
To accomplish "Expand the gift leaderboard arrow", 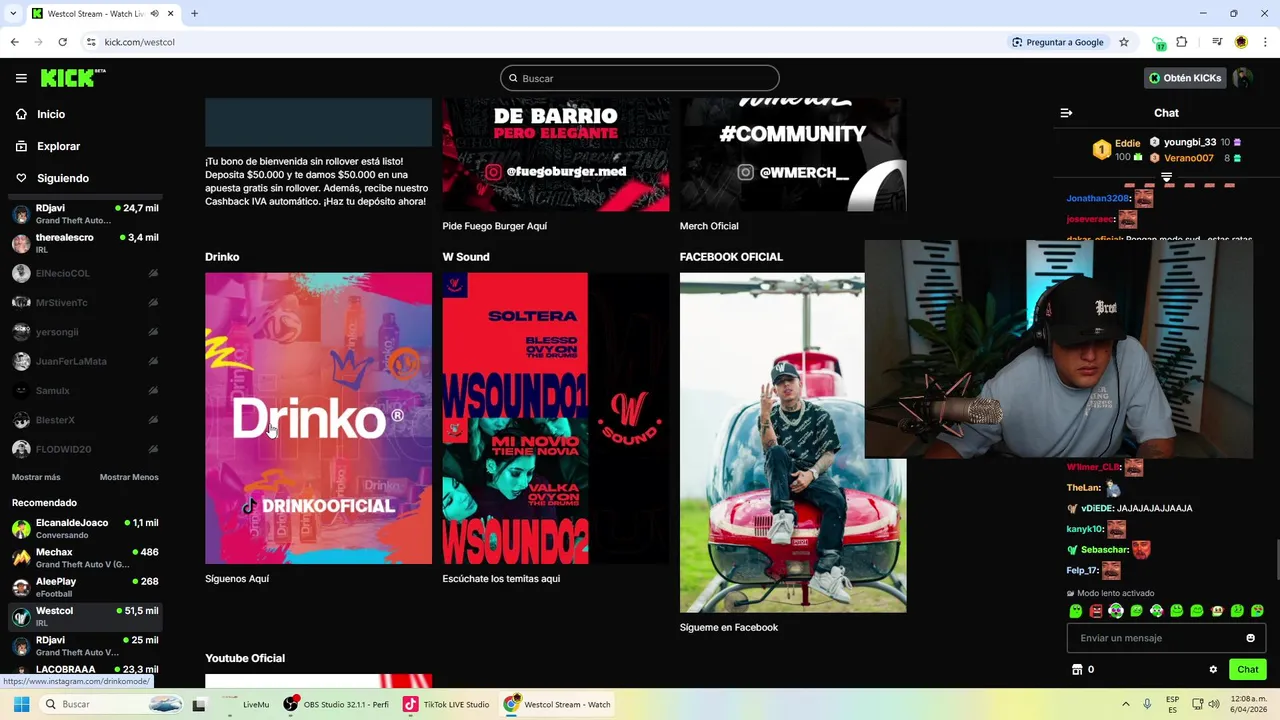I will tap(1166, 177).
